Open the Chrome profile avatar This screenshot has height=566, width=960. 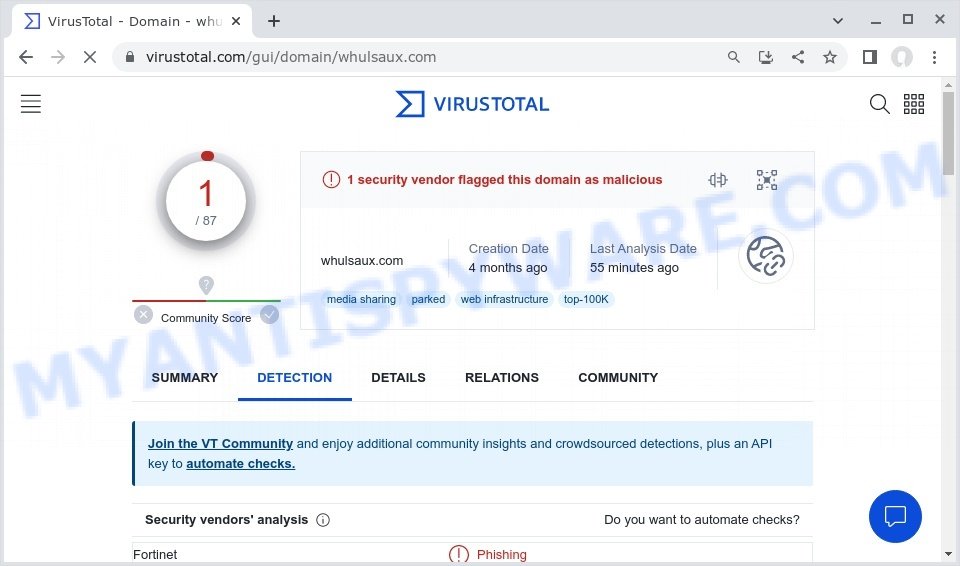click(x=901, y=57)
